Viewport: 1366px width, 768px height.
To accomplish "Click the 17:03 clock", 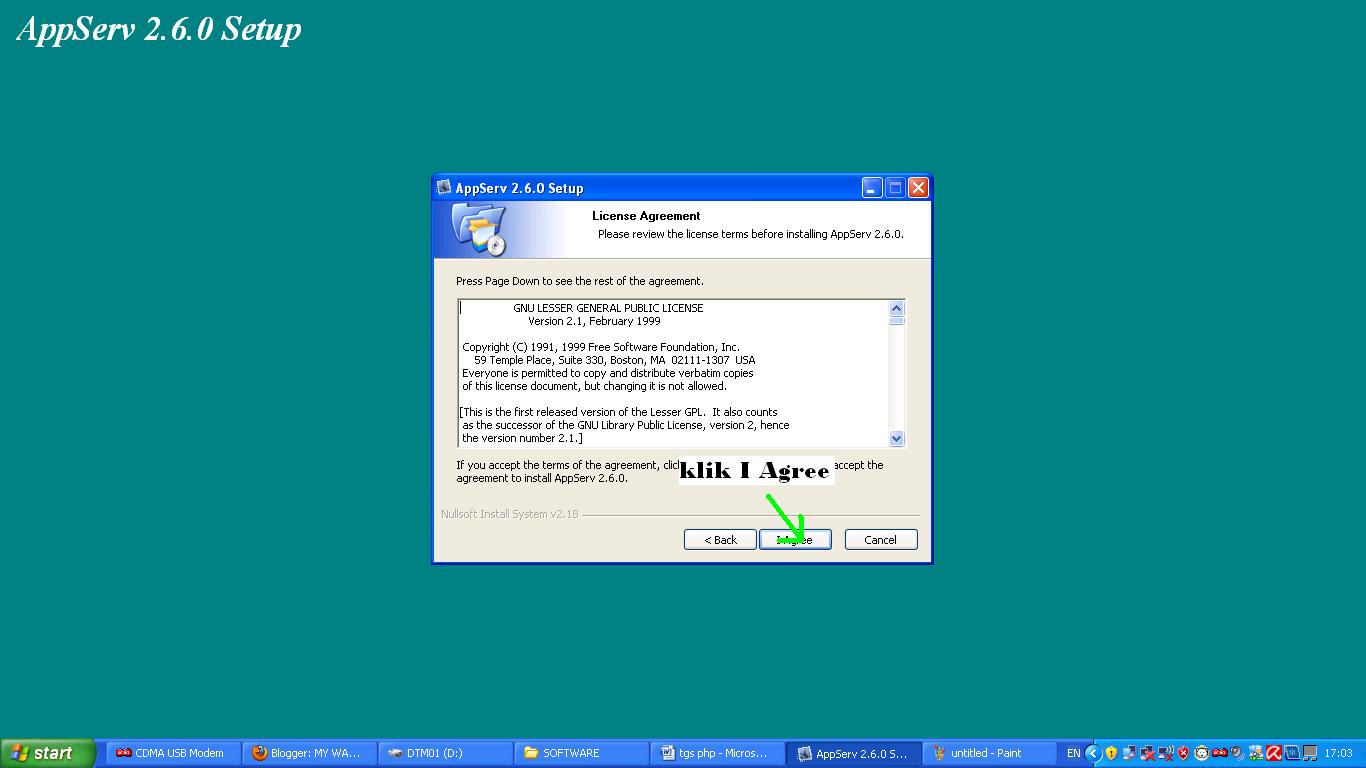I will (x=1338, y=753).
